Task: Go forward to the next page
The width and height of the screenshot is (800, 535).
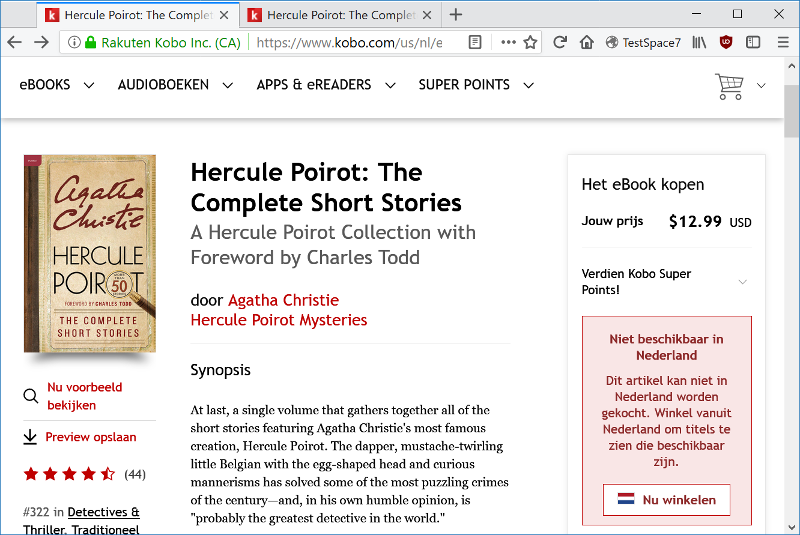Action: (x=41, y=42)
